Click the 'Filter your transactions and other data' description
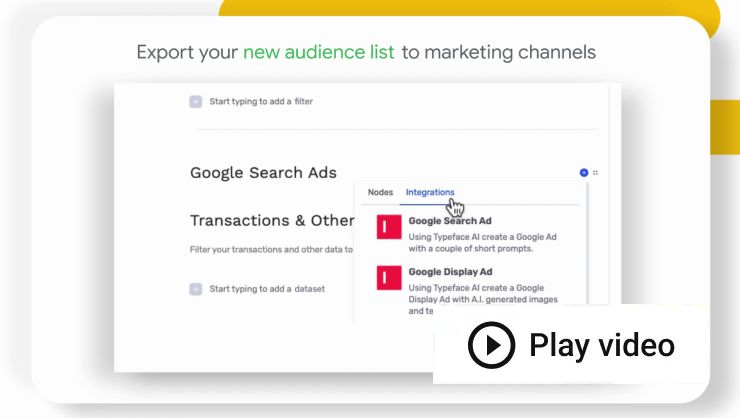 (x=271, y=250)
